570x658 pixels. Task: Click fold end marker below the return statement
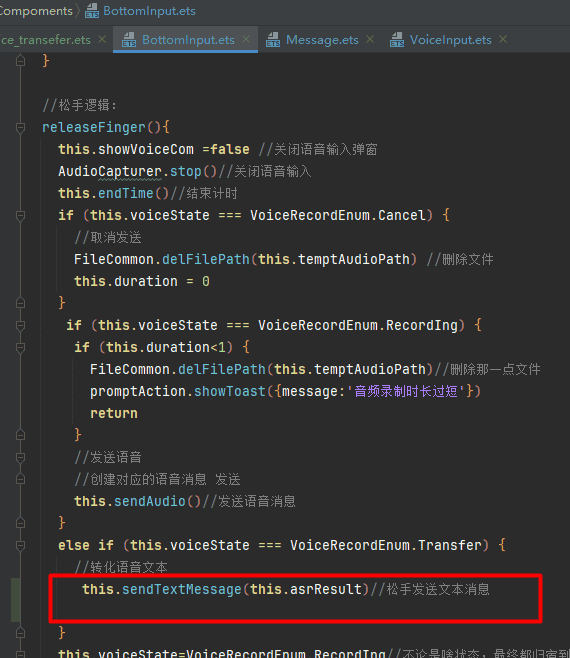point(20,435)
